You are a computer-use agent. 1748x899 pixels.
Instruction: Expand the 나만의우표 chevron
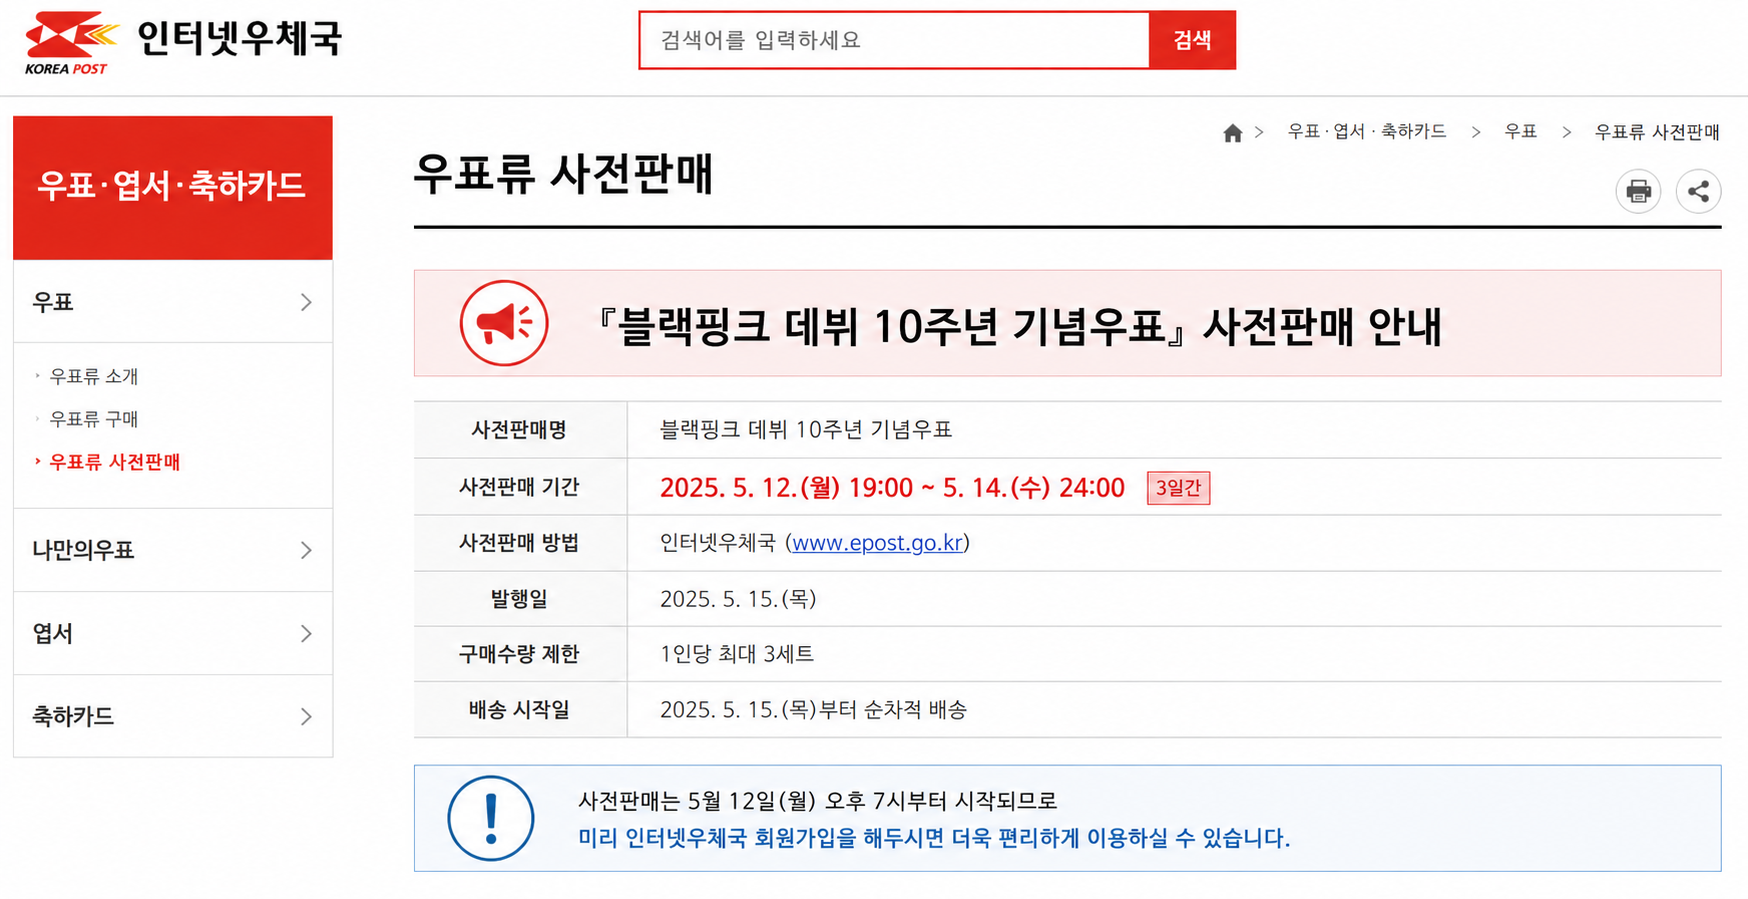pos(306,550)
